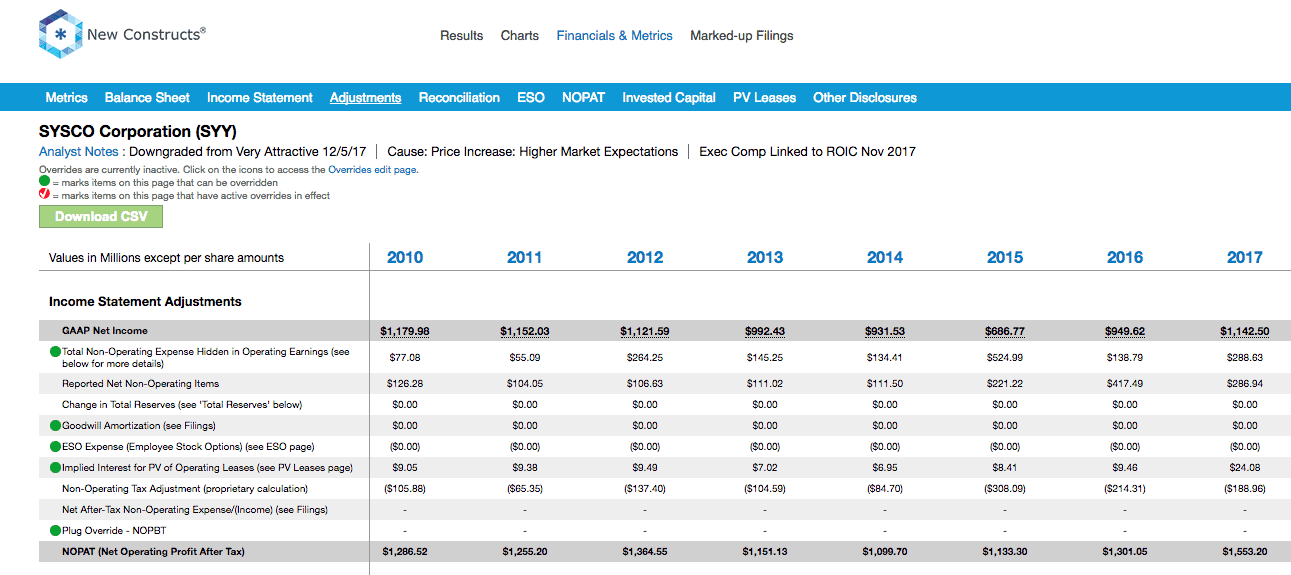Click the Income Statement Adjustments heading
Screen dimensions: 1291x575
[x=145, y=301]
